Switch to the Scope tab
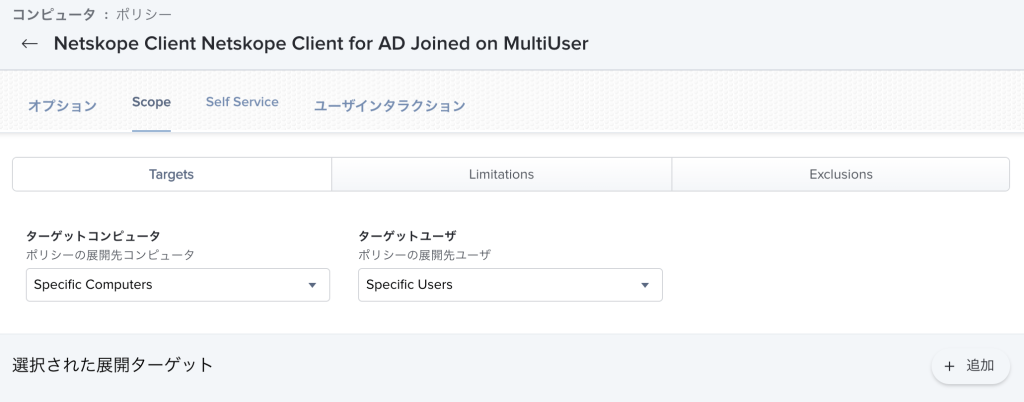Image resolution: width=1024 pixels, height=402 pixels. coord(152,102)
